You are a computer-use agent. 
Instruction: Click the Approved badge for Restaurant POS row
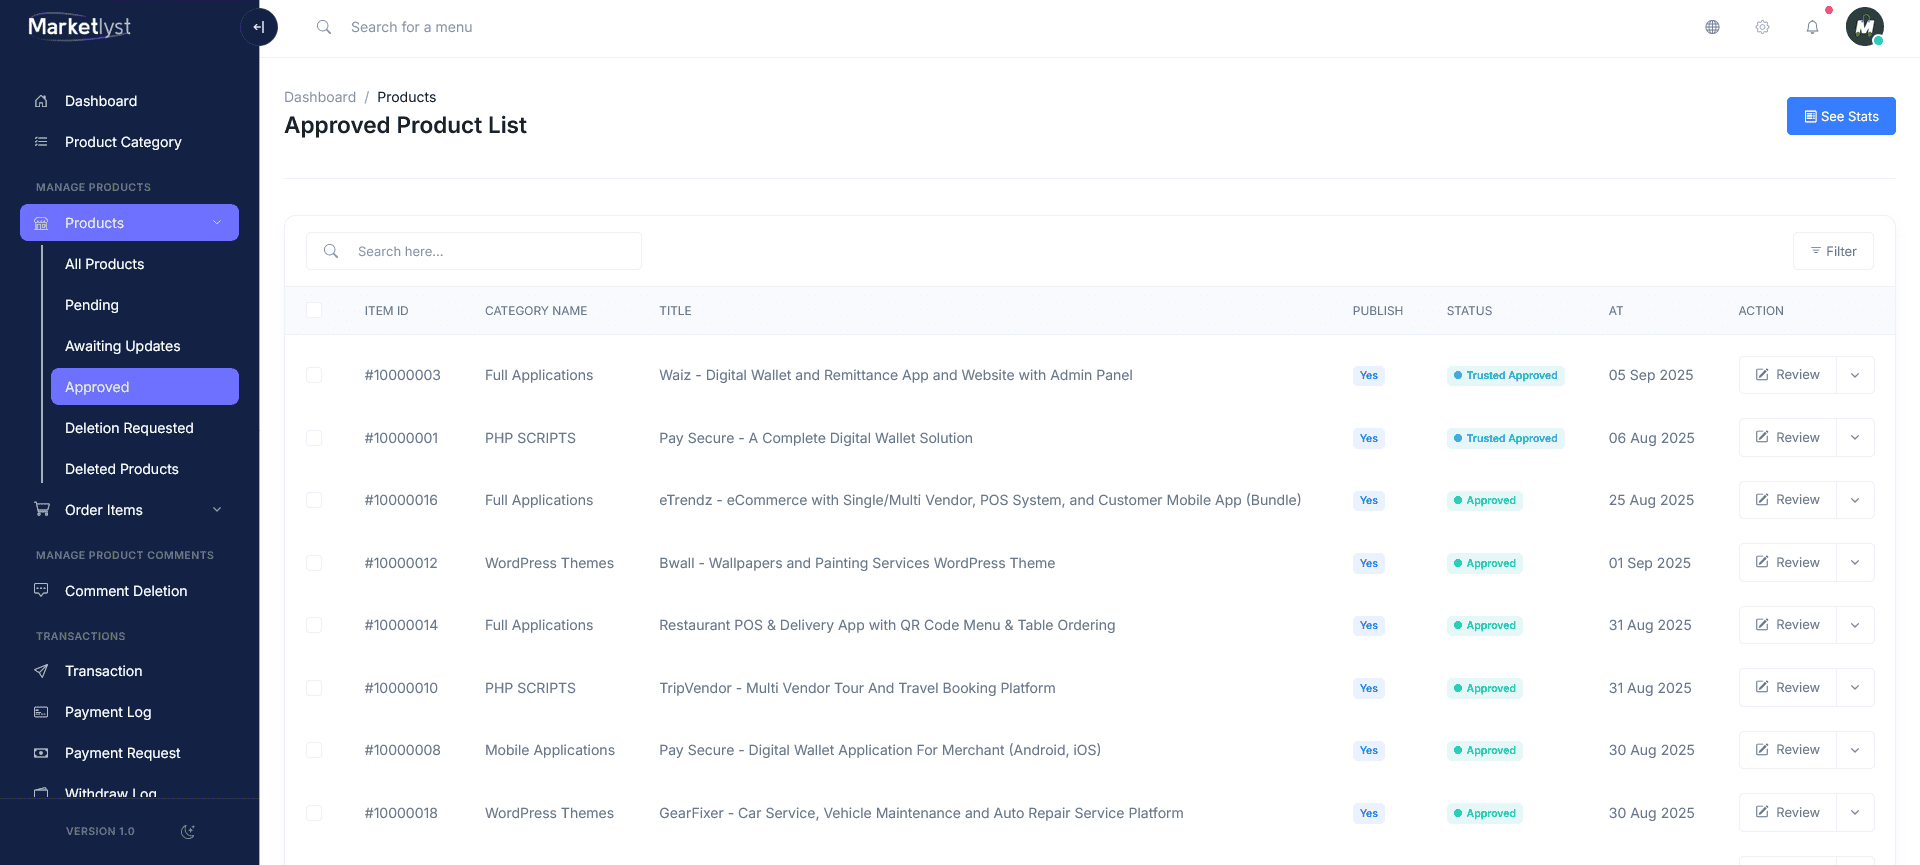[x=1484, y=625]
